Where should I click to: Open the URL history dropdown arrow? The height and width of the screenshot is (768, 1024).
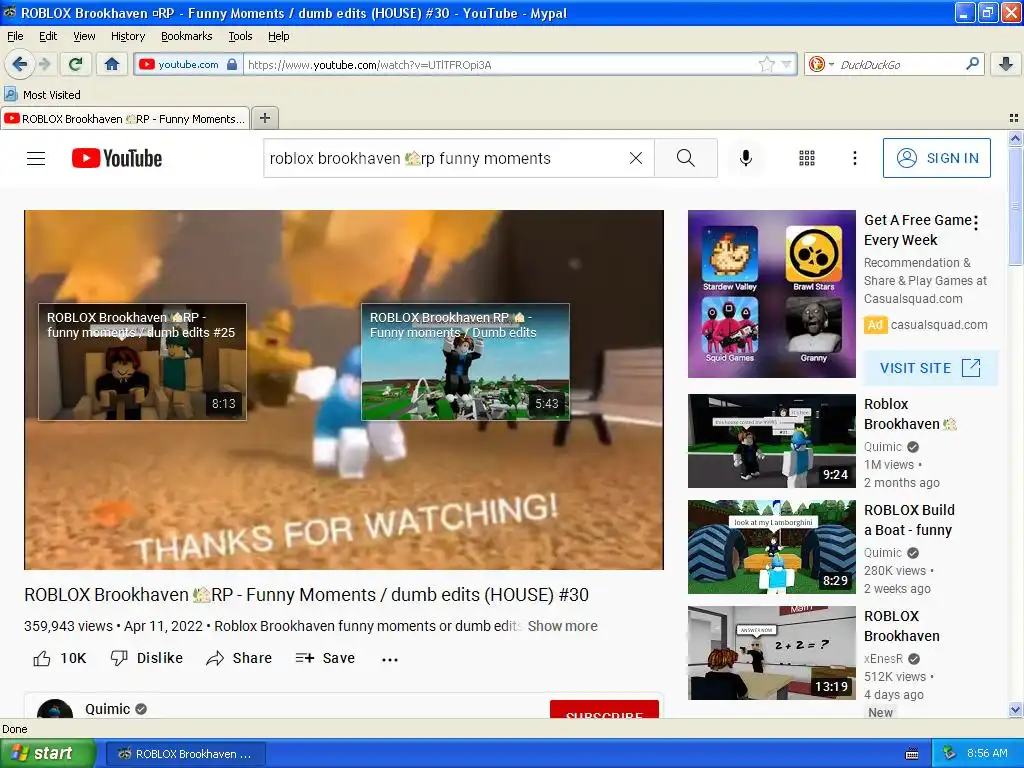786,64
